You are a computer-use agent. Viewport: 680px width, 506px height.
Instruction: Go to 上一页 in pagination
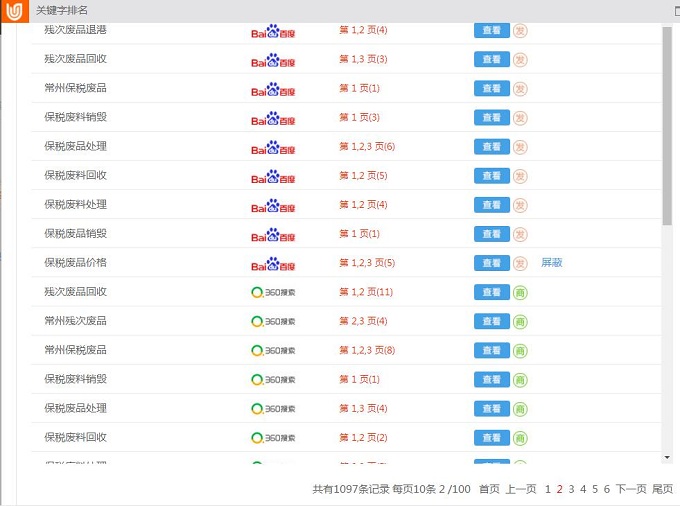pyautogui.click(x=521, y=489)
